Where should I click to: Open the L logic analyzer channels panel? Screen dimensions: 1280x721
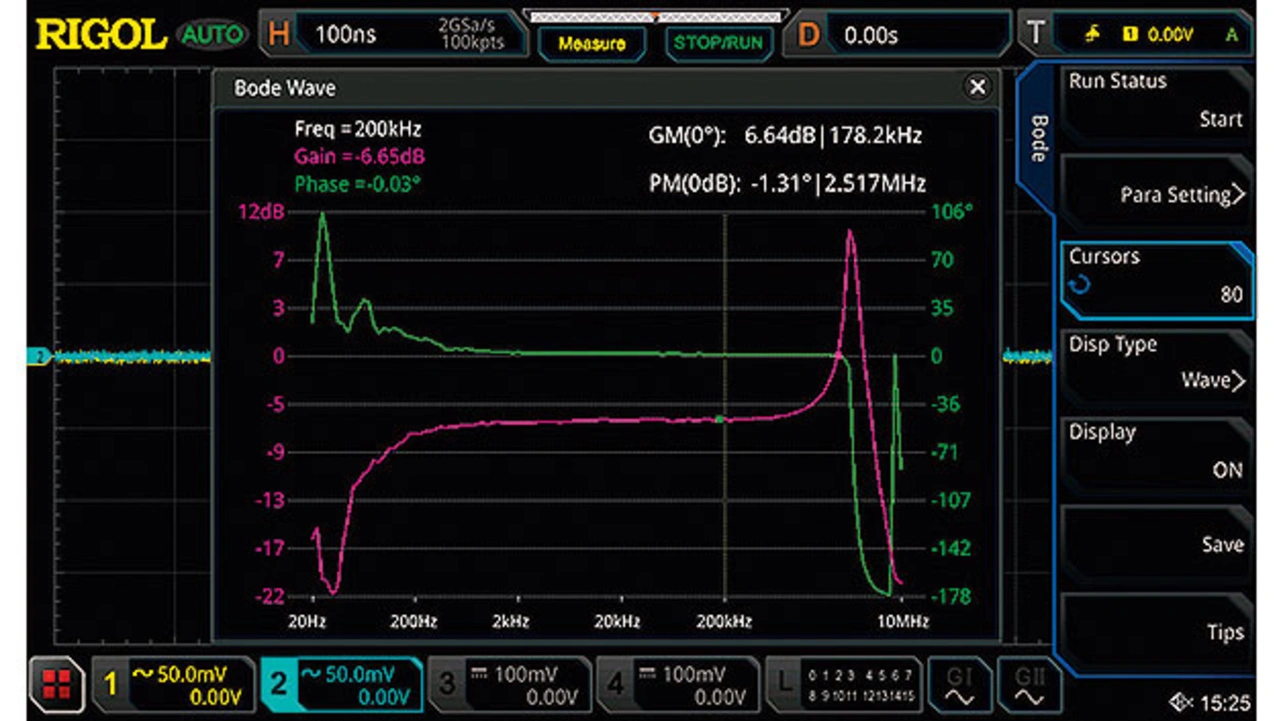click(841, 684)
